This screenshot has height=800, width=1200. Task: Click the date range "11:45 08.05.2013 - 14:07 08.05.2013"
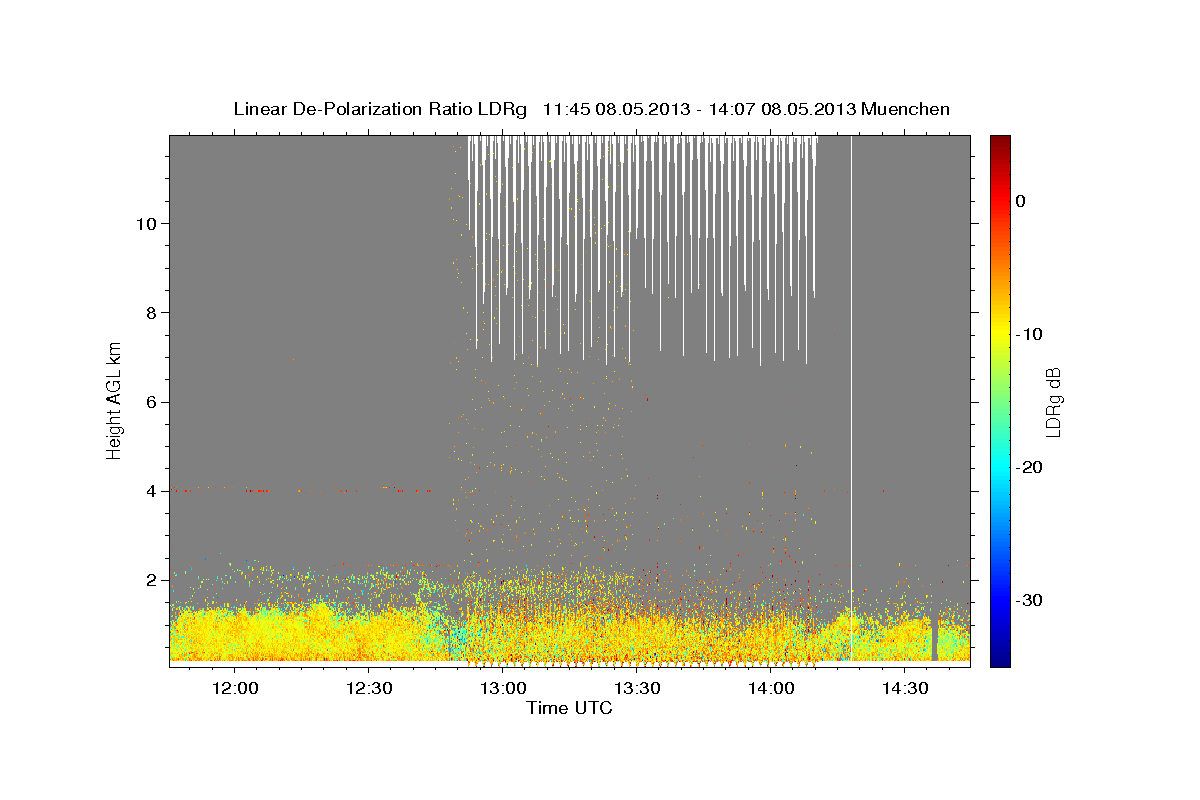(699, 109)
